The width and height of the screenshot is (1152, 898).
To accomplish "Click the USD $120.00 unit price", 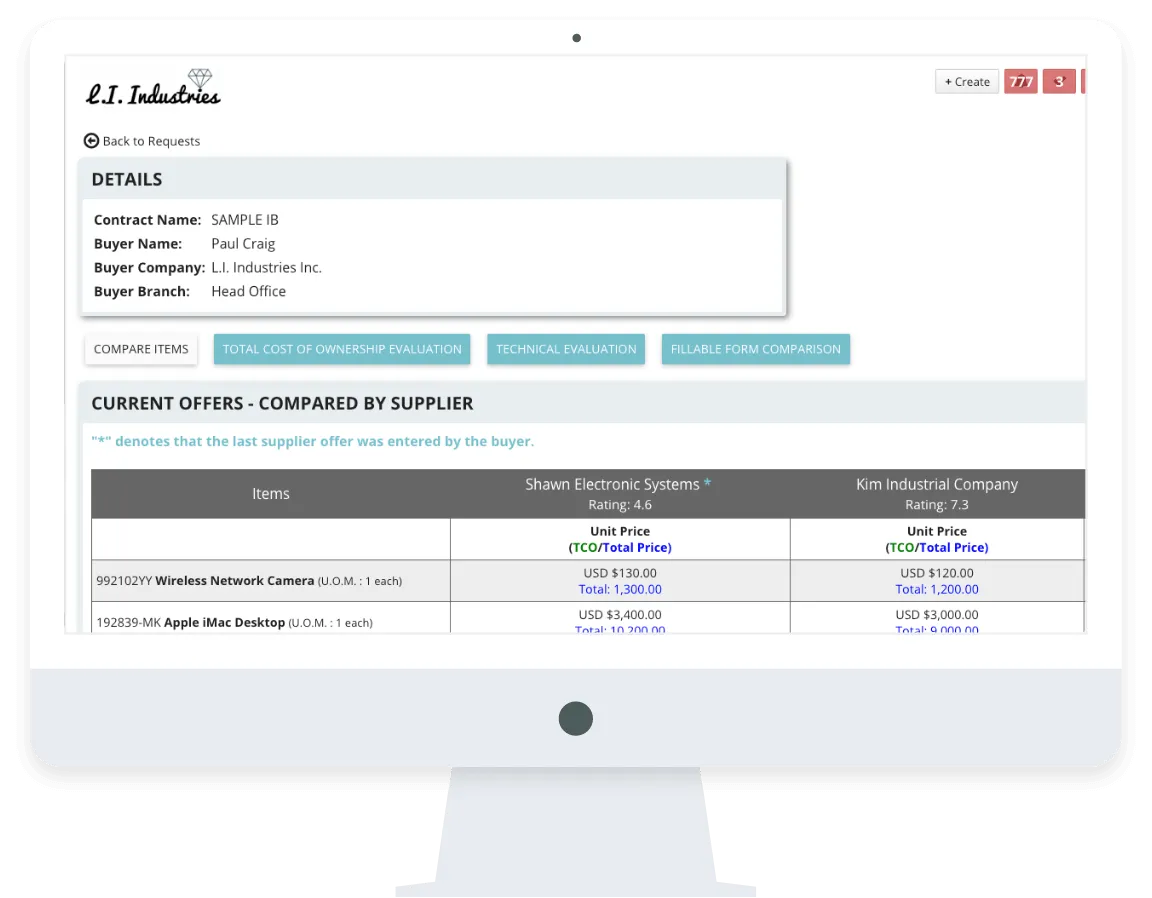I will tap(937, 572).
